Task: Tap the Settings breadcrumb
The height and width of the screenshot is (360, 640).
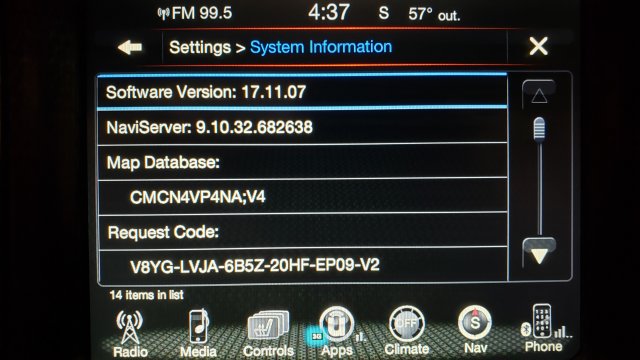Action: click(x=200, y=47)
